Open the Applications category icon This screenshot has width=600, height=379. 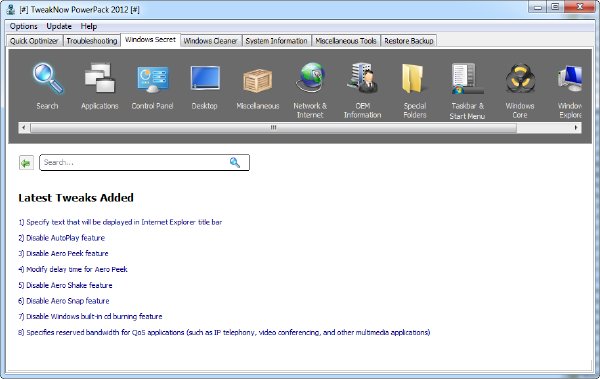point(99,78)
